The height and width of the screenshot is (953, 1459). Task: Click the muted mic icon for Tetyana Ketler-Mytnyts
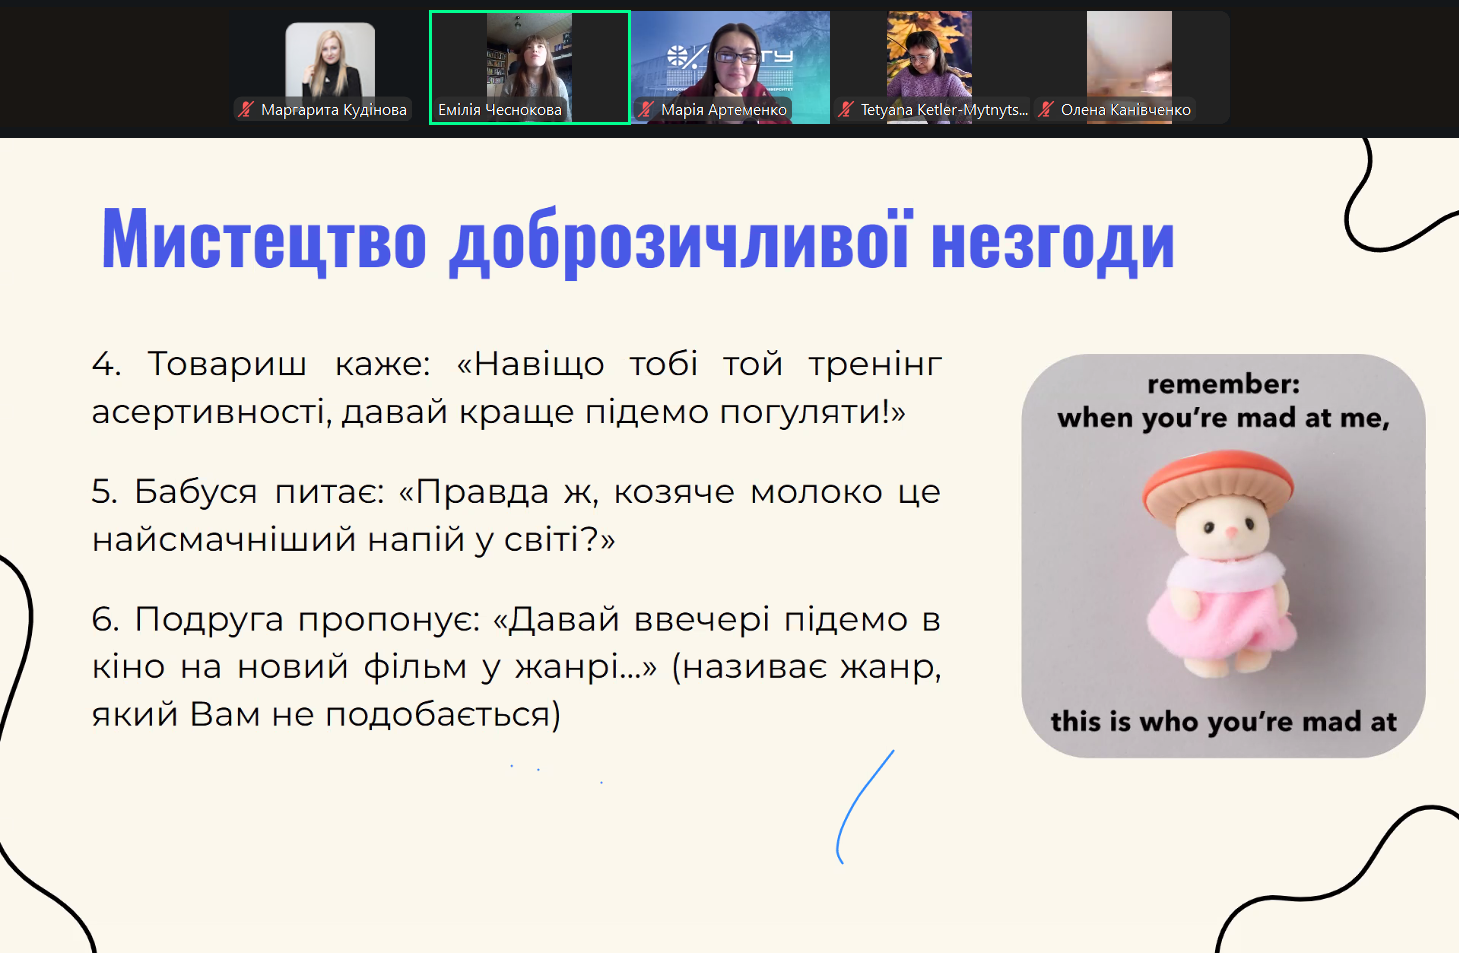(846, 110)
